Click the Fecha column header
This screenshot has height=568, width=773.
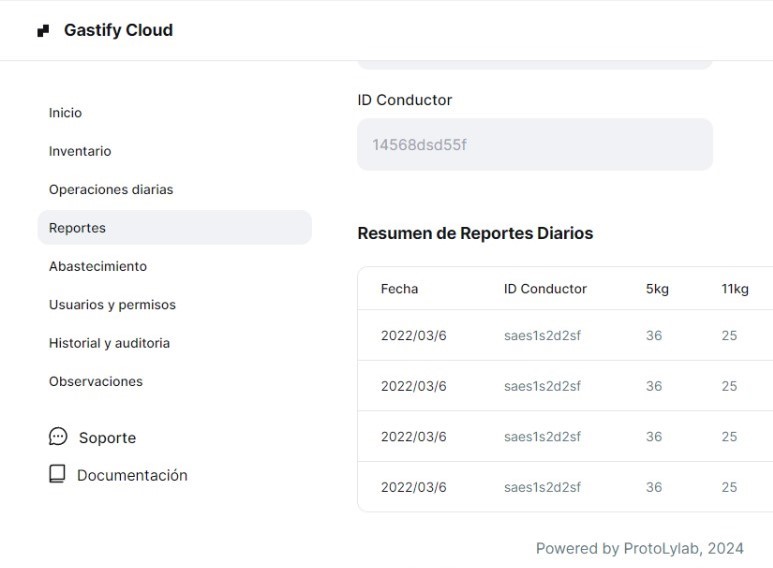[399, 289]
